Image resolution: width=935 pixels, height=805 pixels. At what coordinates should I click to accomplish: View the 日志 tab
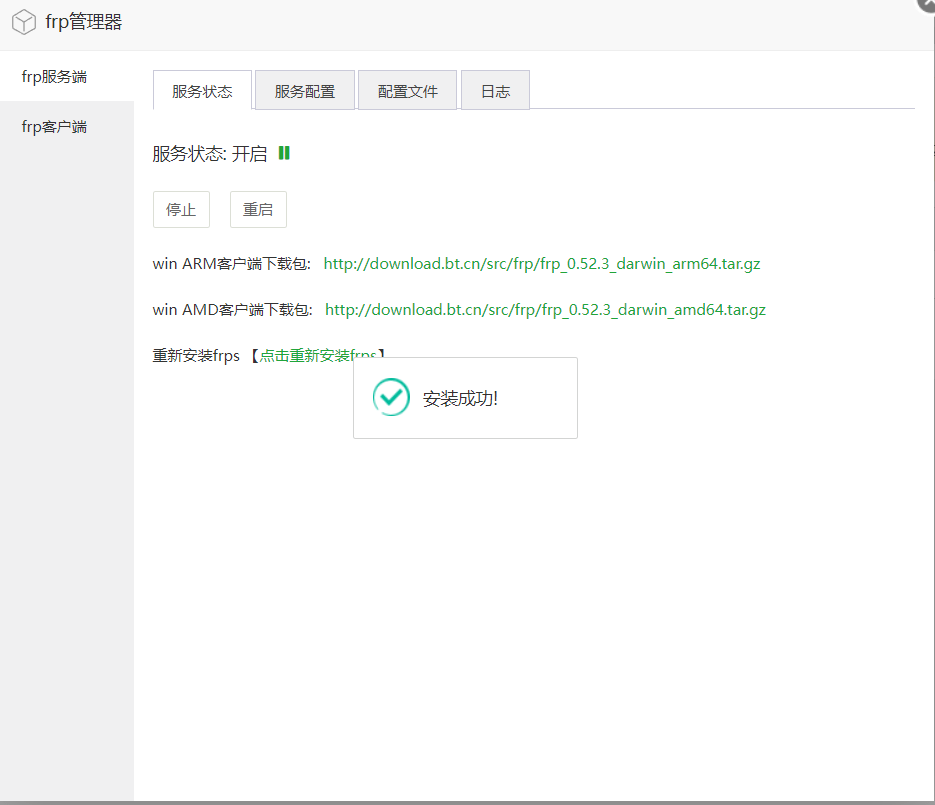coord(495,91)
